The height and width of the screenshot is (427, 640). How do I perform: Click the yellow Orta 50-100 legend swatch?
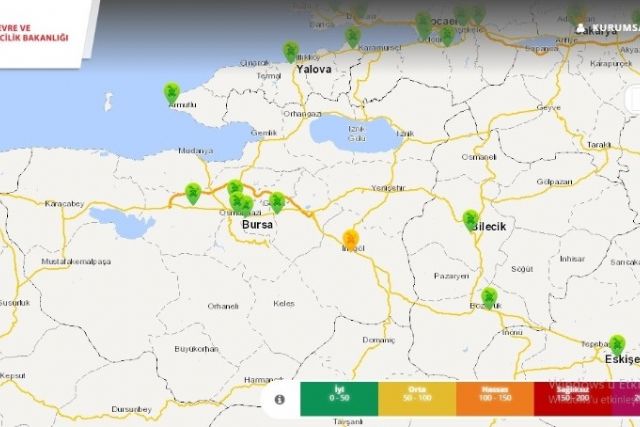417,399
